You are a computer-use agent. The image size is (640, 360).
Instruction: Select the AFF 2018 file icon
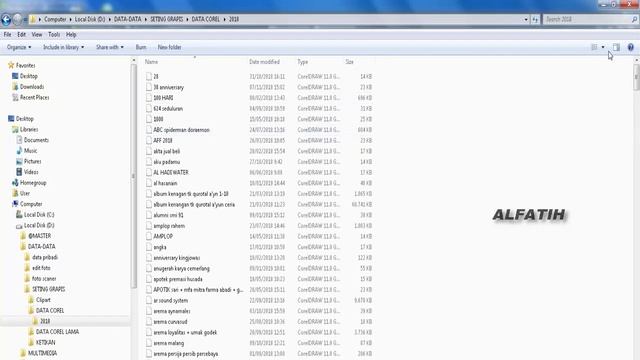(x=149, y=140)
